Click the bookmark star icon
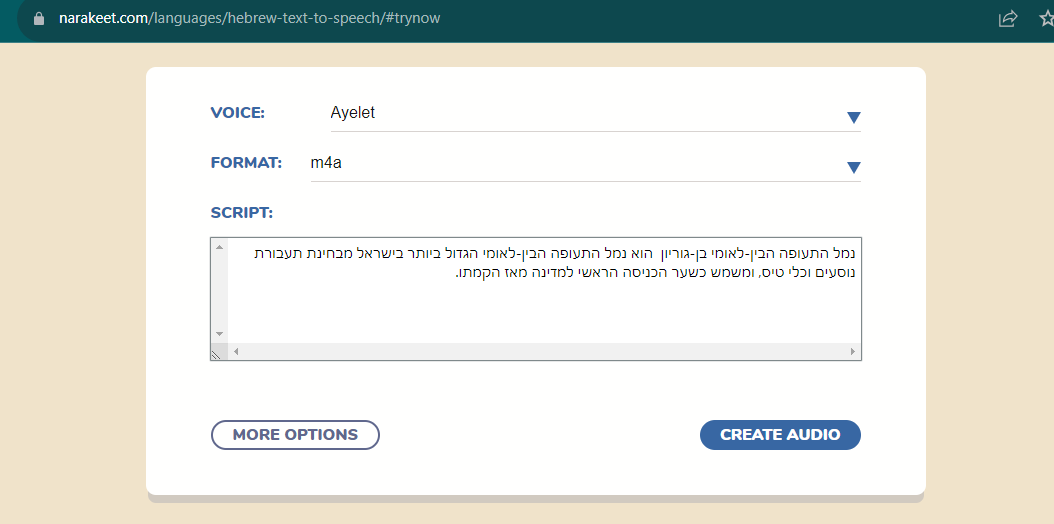Screen dimensions: 1054x524 coord(1047,18)
